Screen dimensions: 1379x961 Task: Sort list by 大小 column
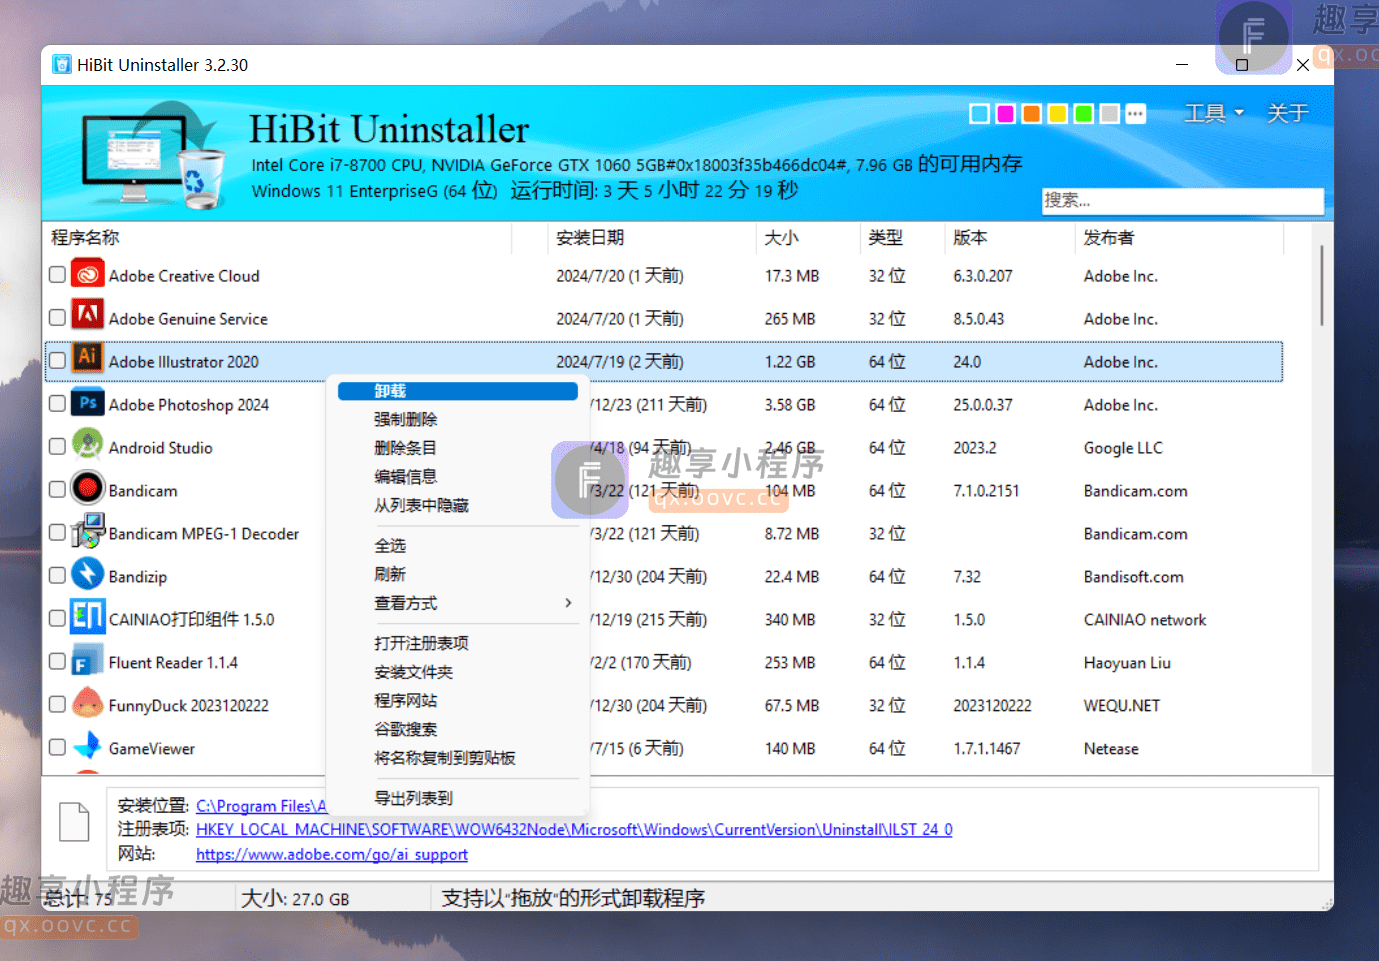point(807,238)
